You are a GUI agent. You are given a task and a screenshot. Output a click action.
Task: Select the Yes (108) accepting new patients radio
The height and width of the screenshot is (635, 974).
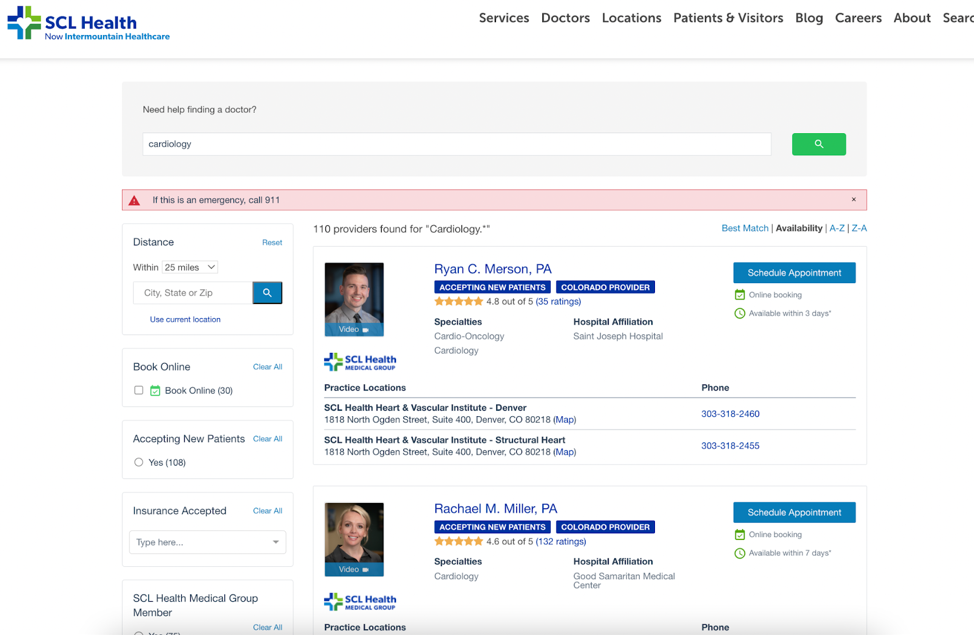[x=139, y=462]
